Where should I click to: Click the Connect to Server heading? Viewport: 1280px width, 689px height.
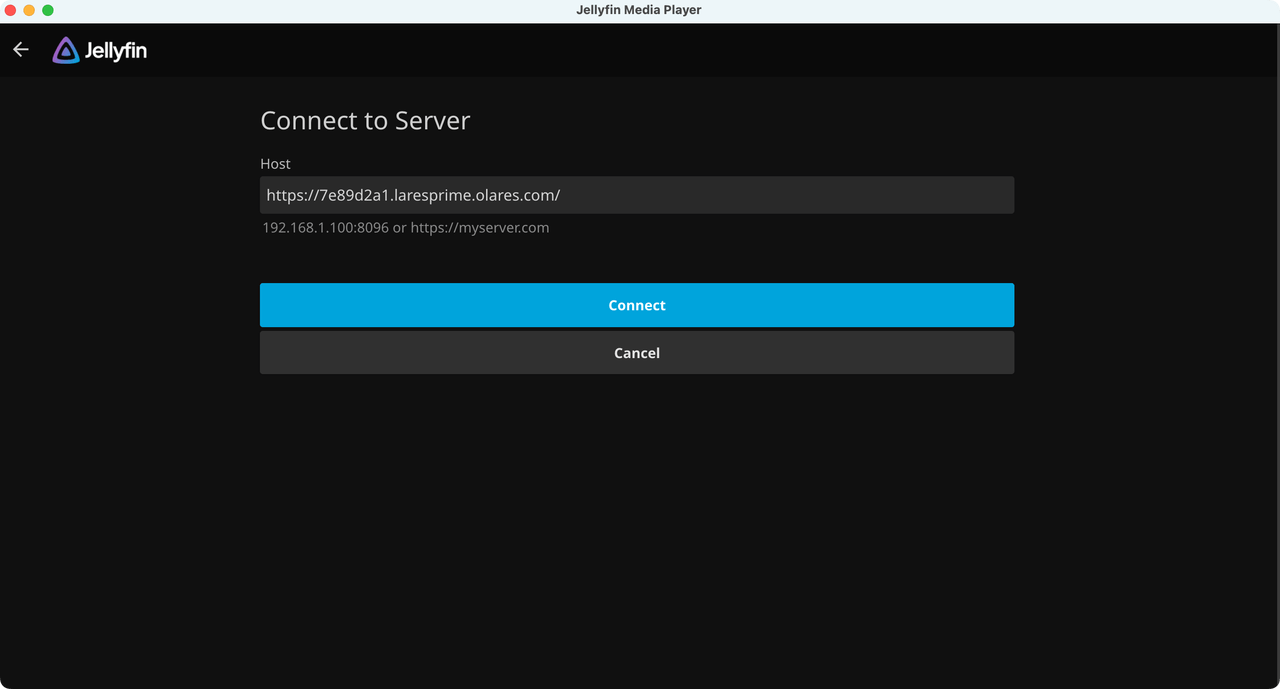point(365,120)
